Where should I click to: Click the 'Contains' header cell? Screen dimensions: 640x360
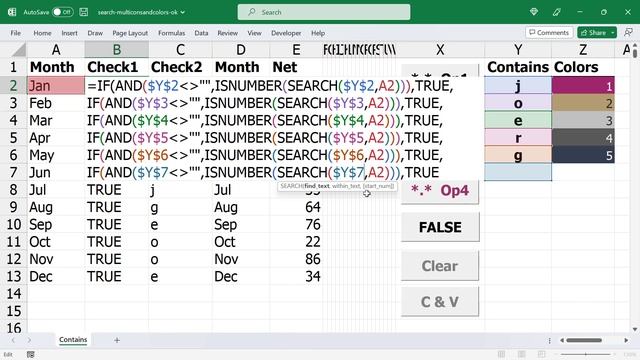tap(518, 67)
